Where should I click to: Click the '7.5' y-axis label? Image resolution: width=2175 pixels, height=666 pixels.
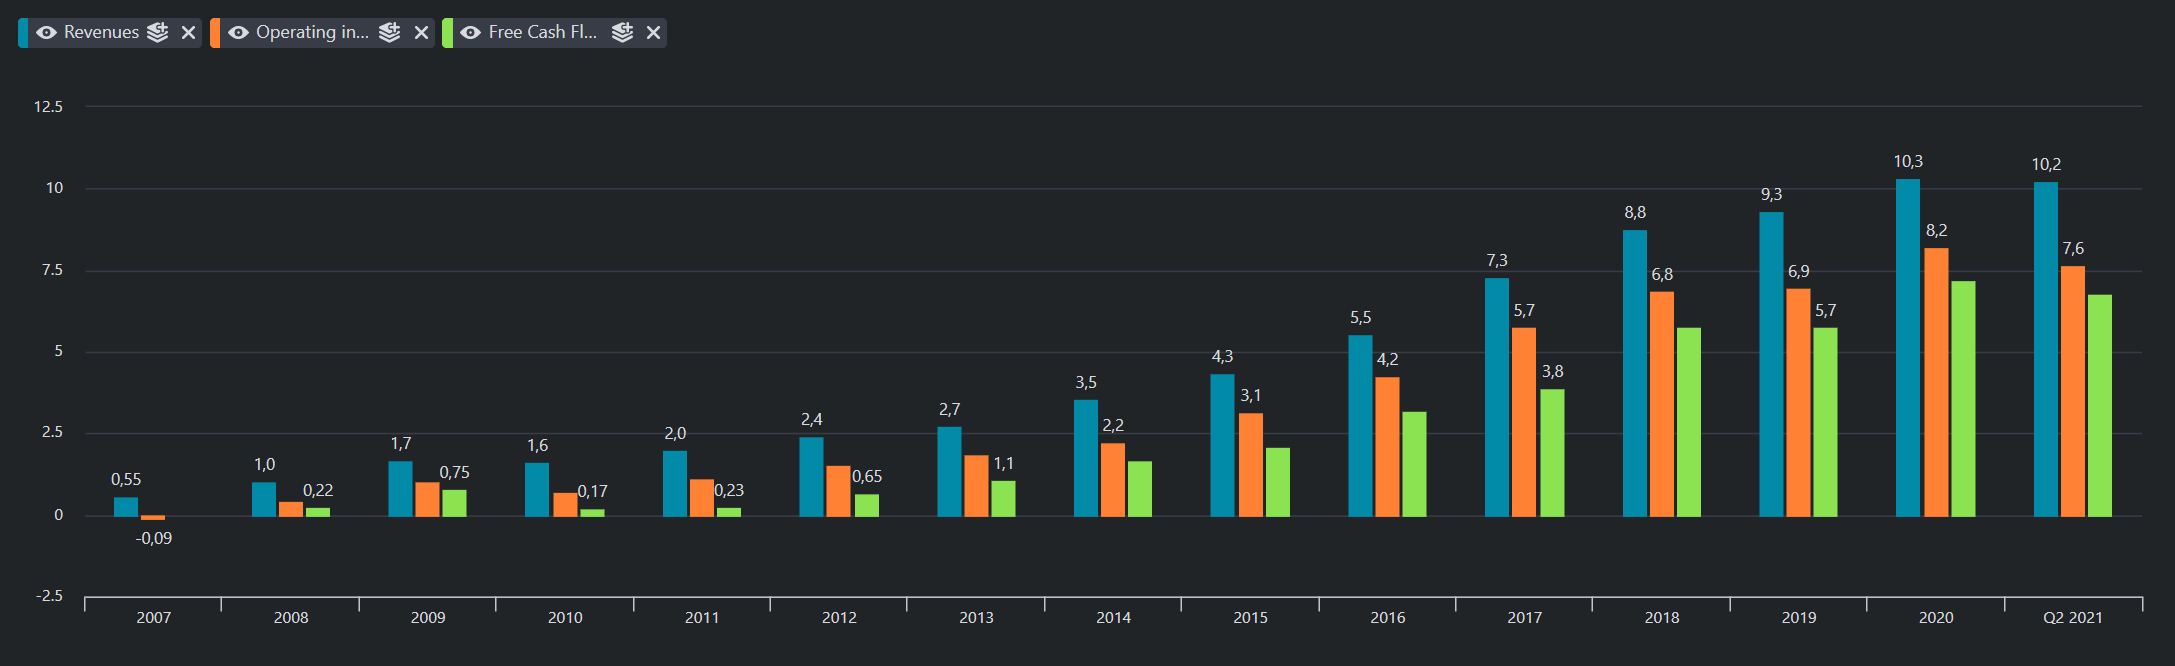pos(52,269)
